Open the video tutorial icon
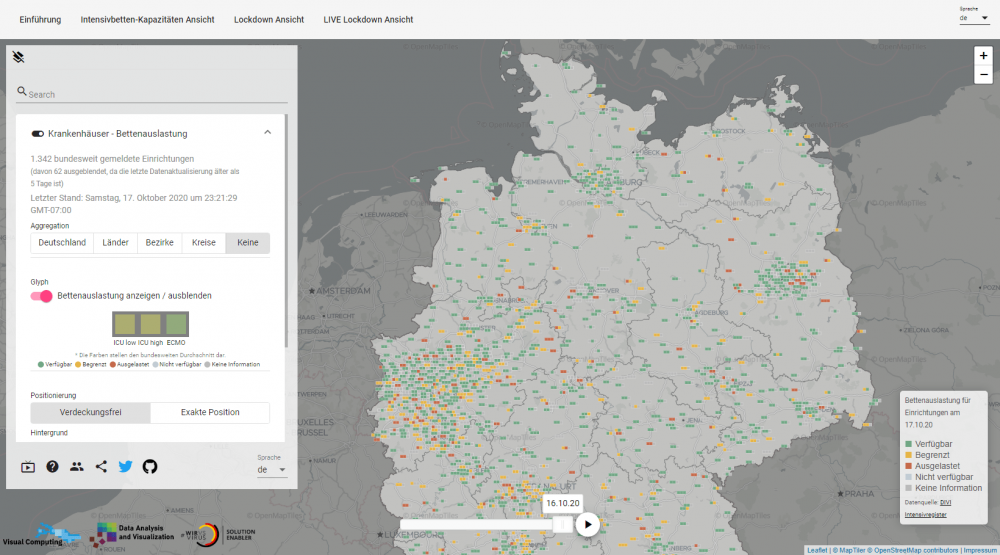The height and width of the screenshot is (555, 1000). tap(28, 466)
